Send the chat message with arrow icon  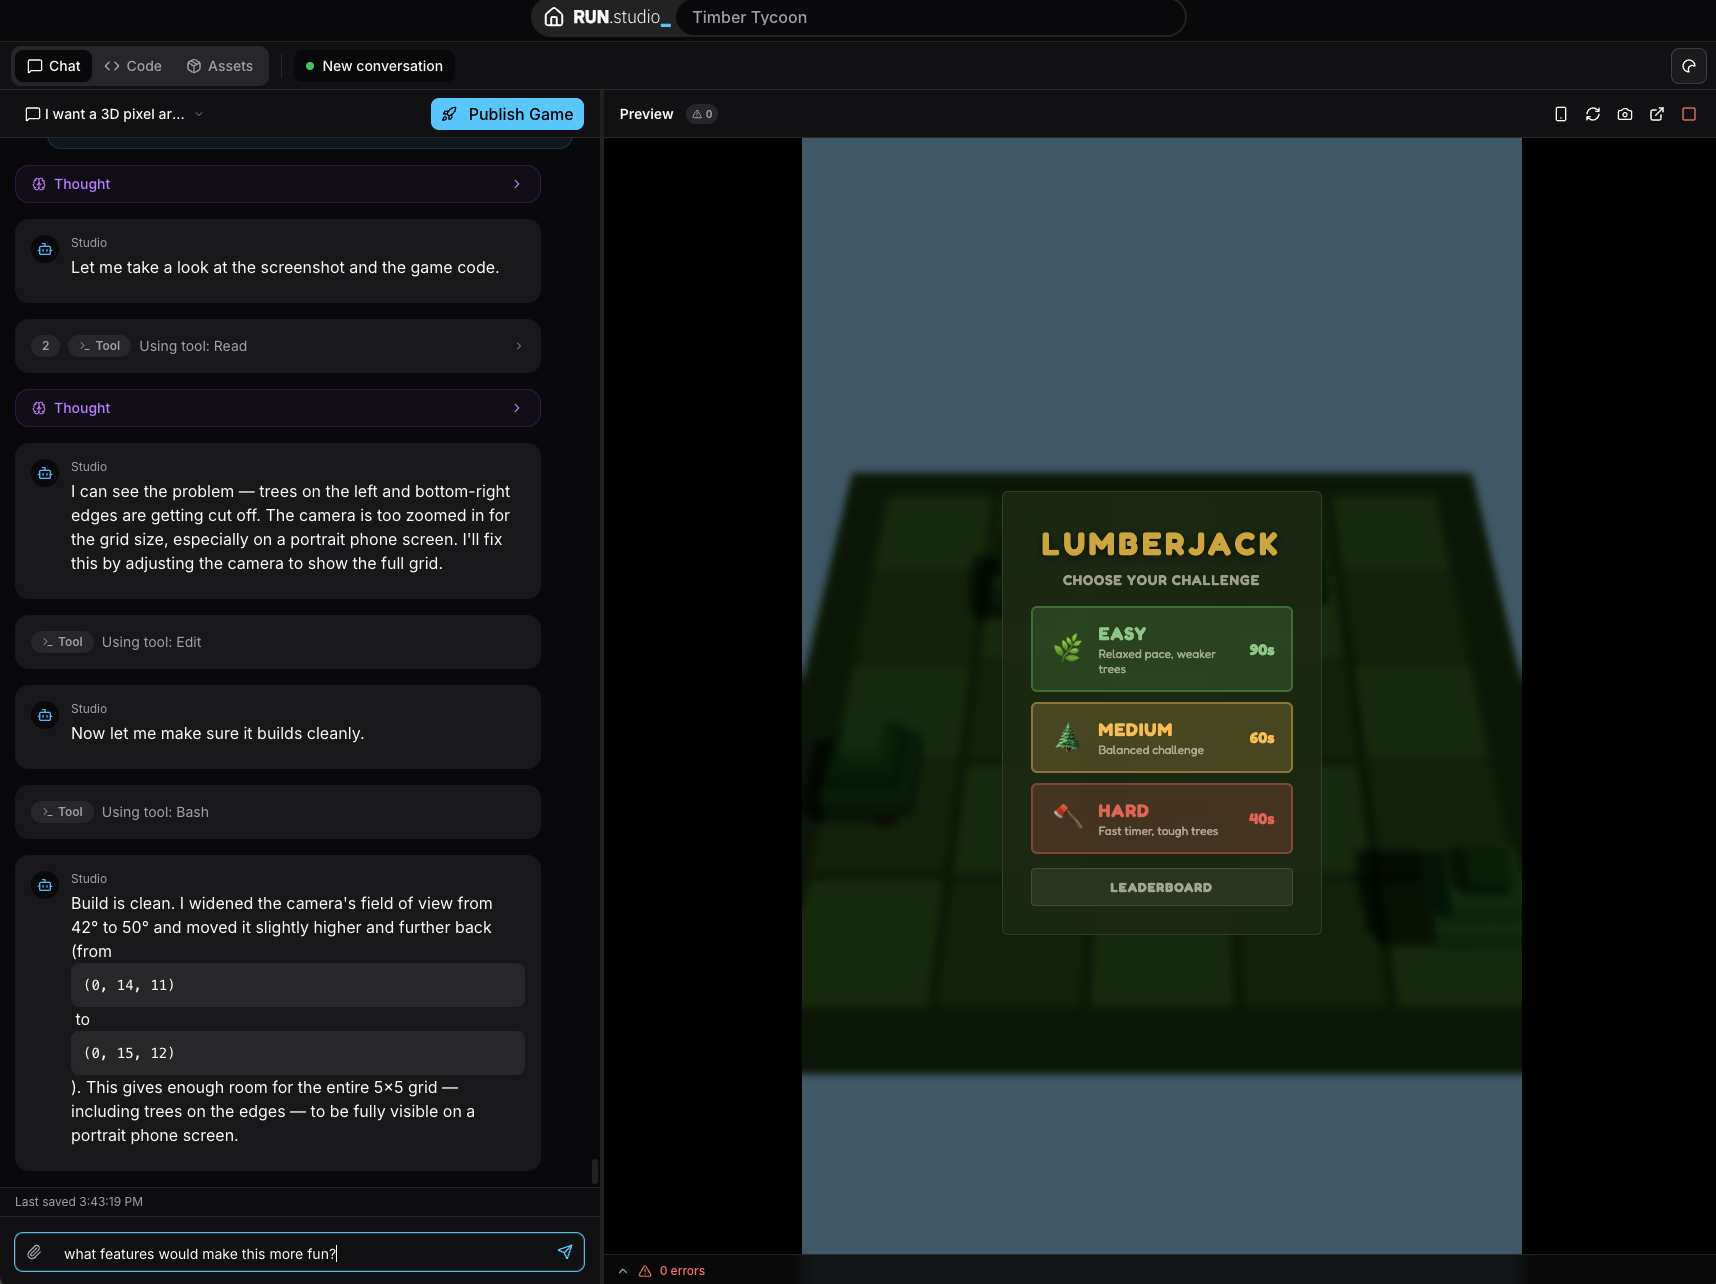(565, 1252)
